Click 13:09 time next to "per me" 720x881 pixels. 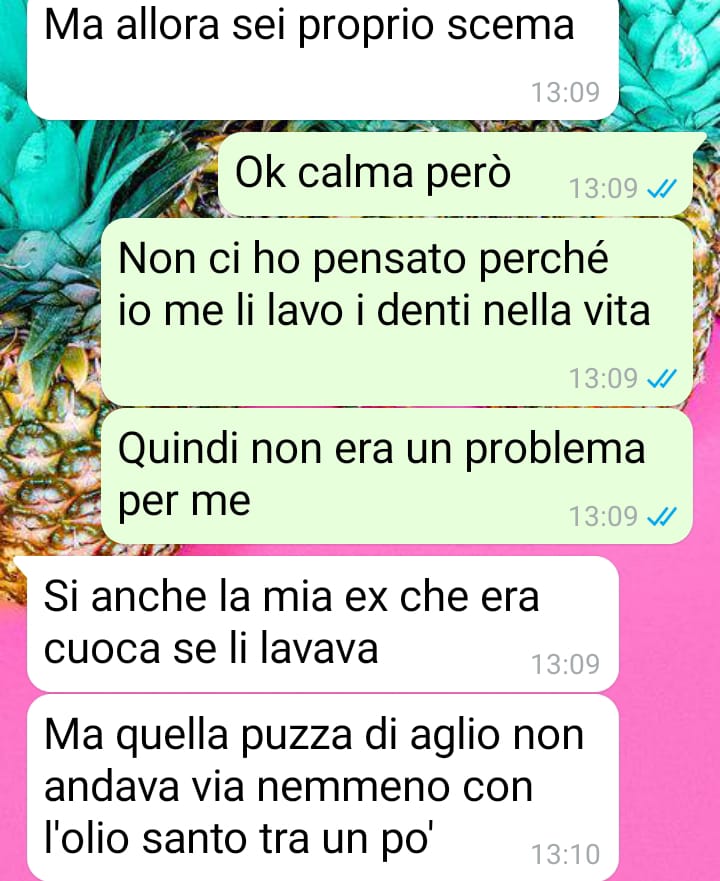click(x=604, y=516)
